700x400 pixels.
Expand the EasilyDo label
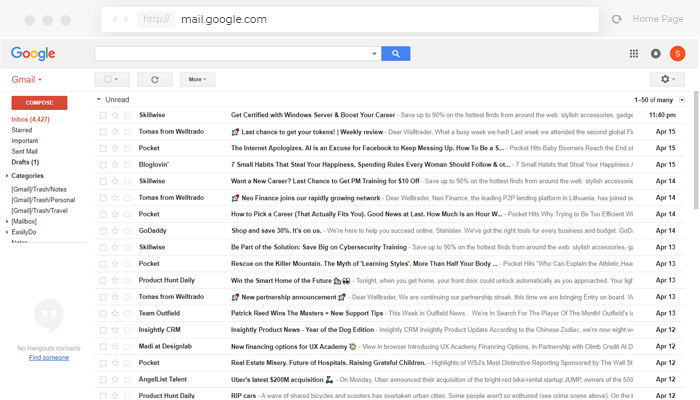coord(7,232)
